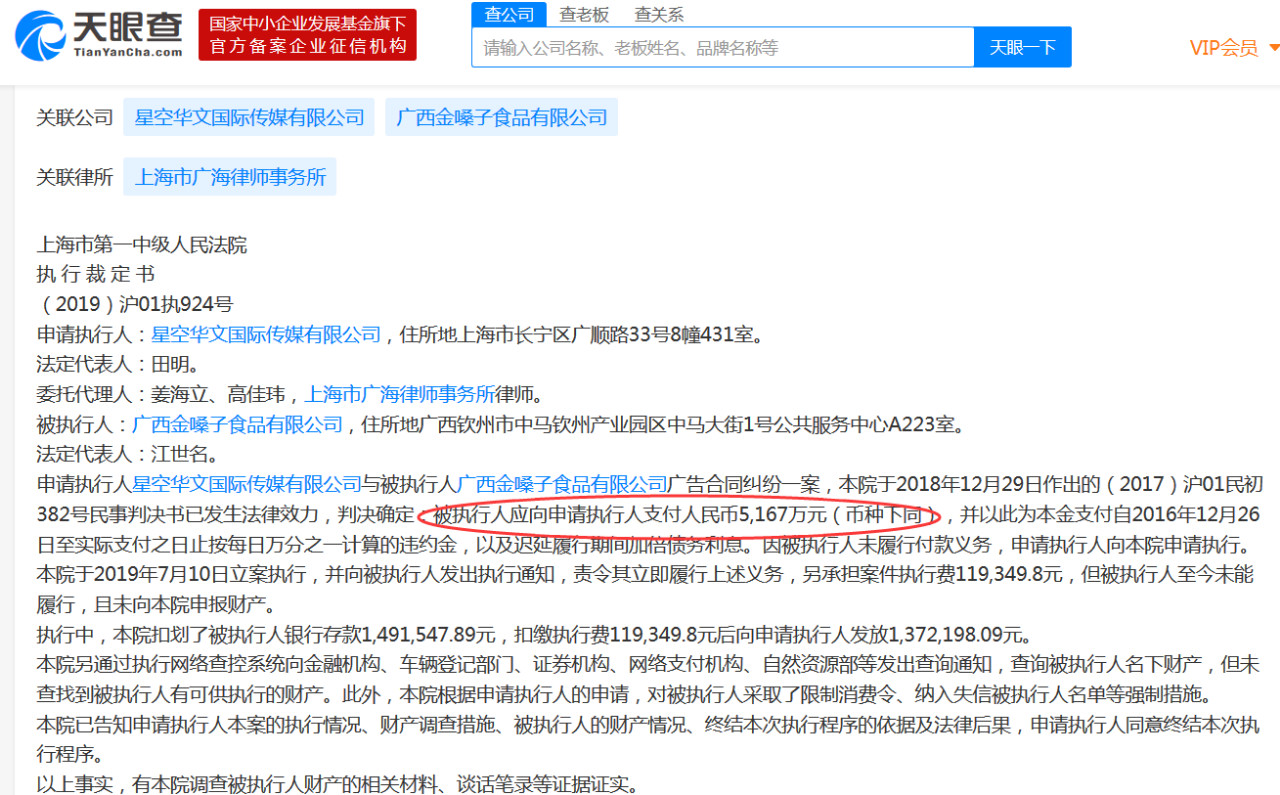Open 星空华文国际传媒有限公司 tag beside 关联公司
1280x795 pixels.
pos(249,117)
